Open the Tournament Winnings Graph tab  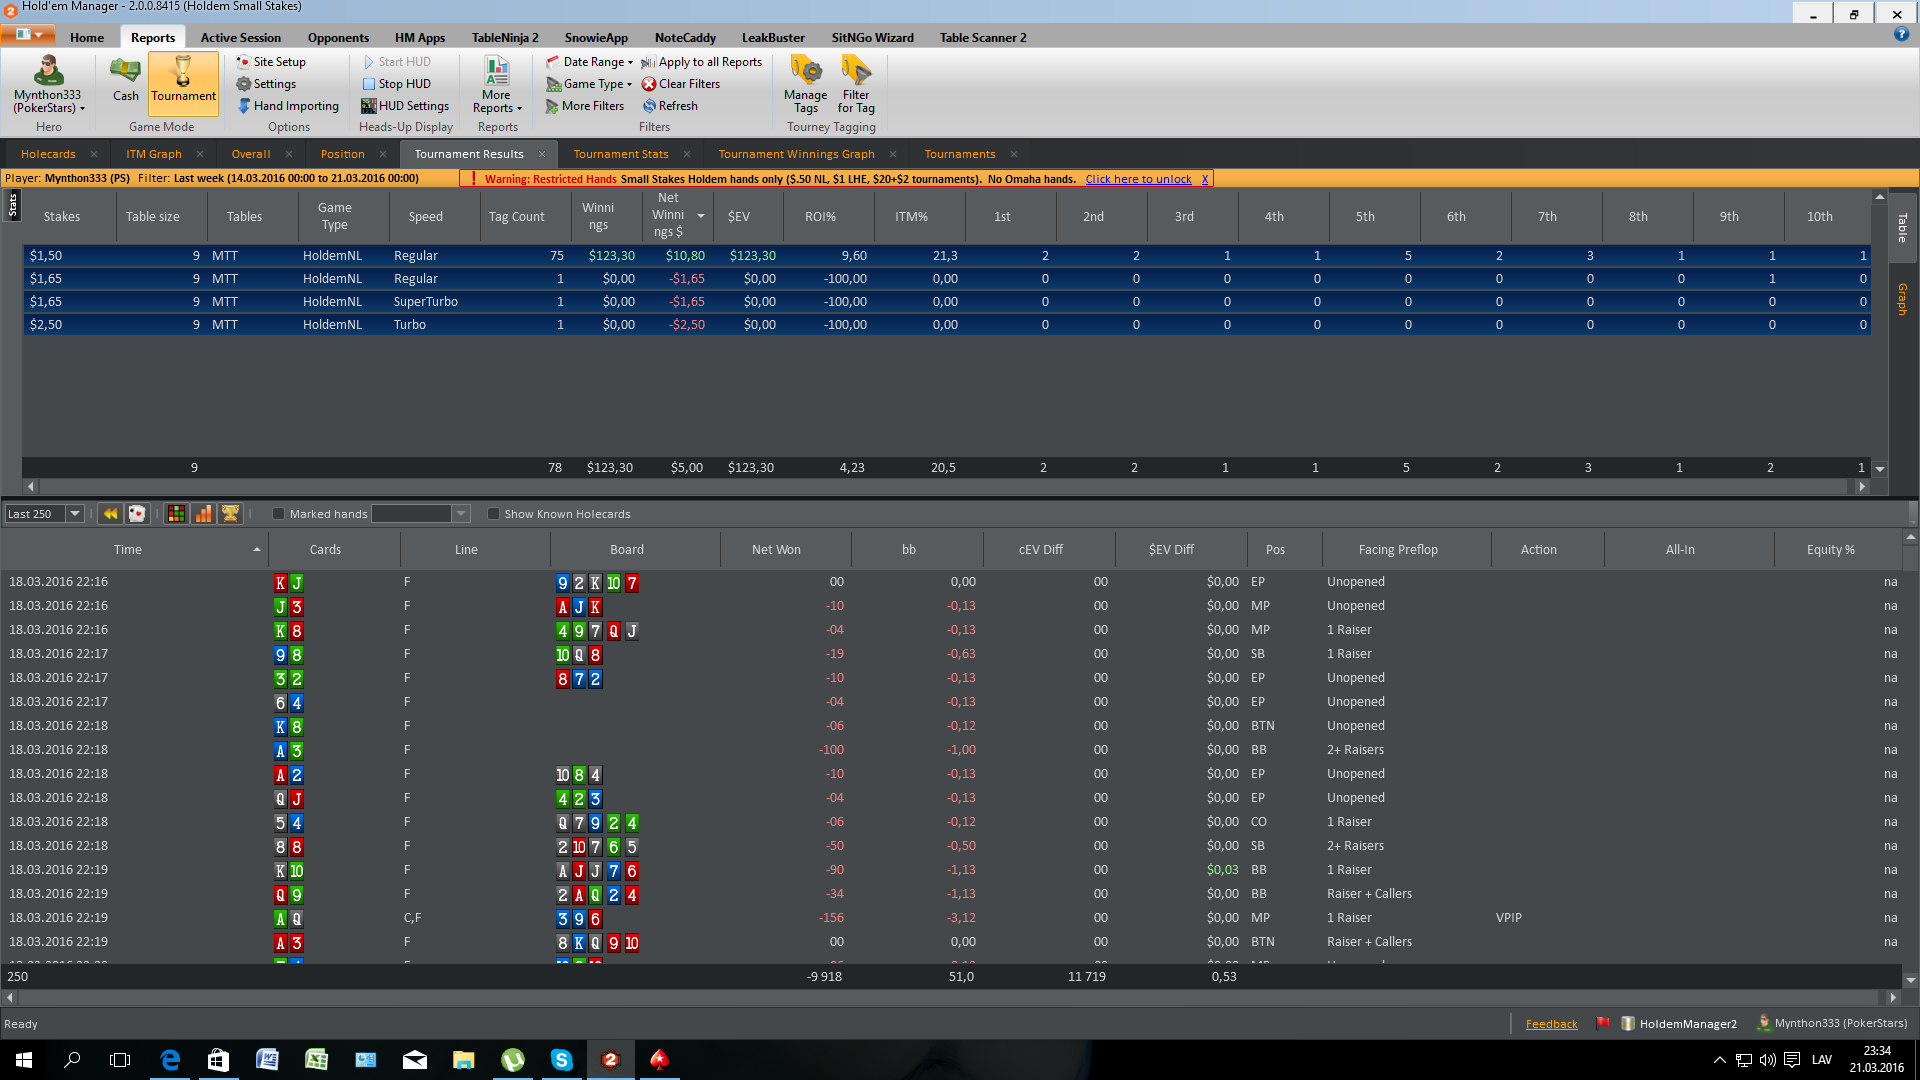796,154
